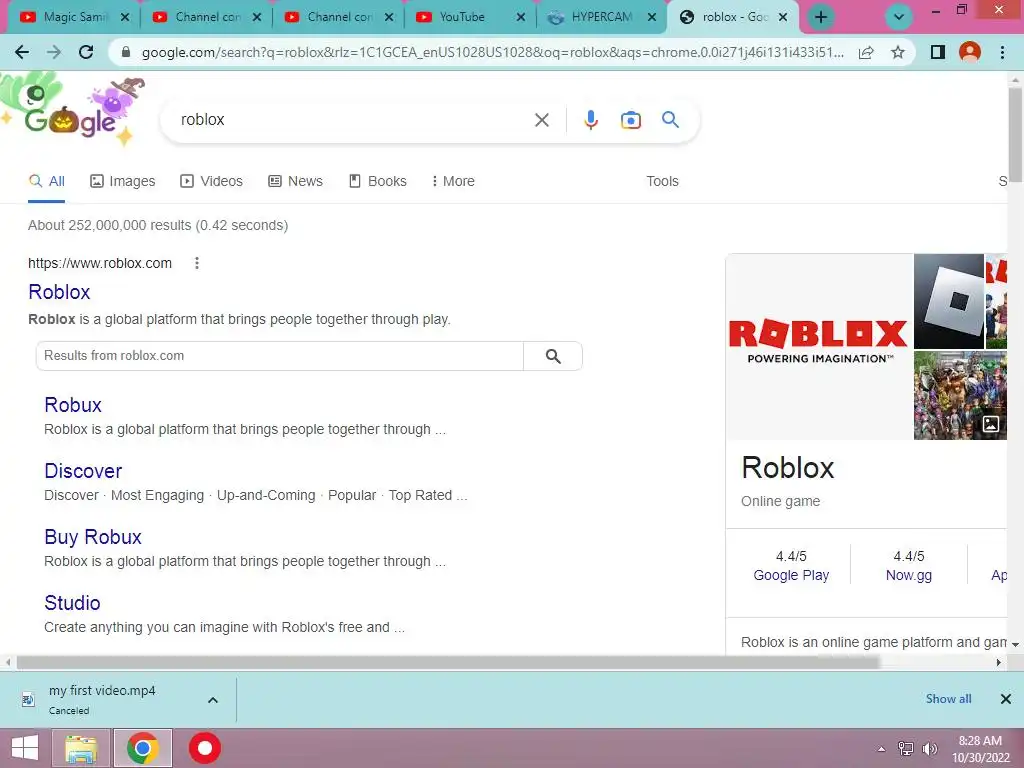Select the Videos search tab

point(212,182)
